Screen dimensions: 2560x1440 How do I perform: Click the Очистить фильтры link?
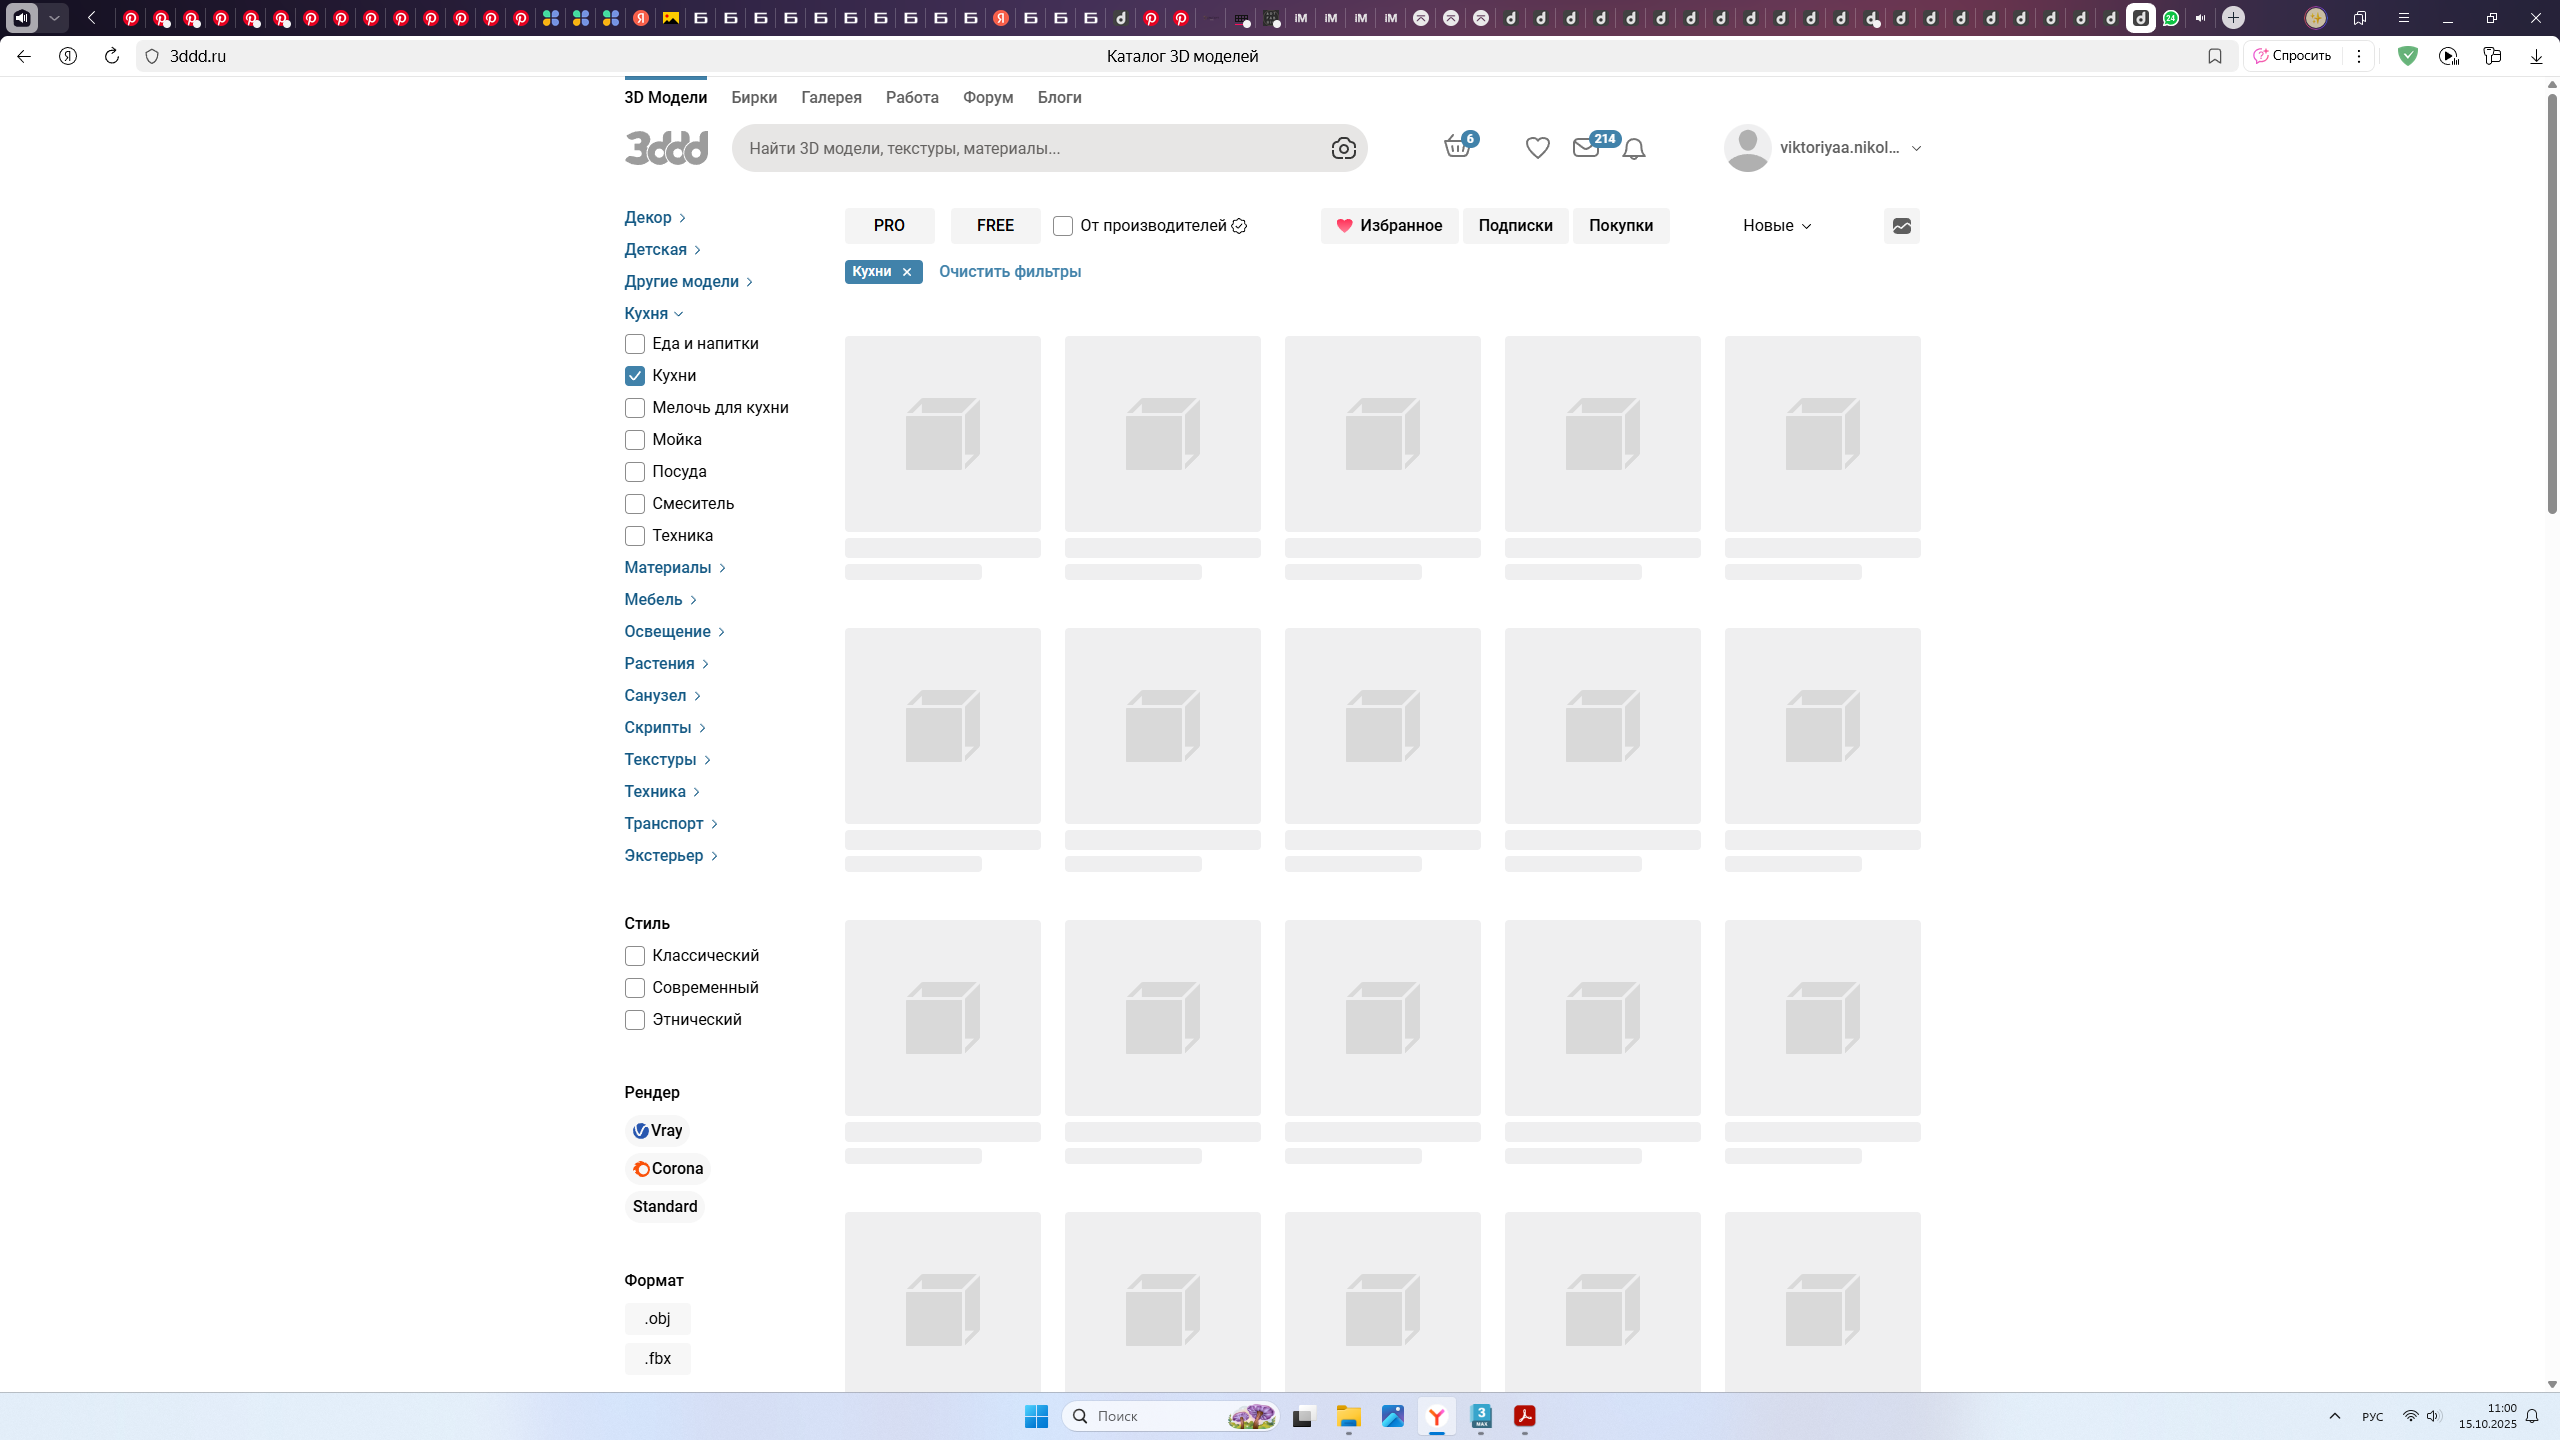(x=1009, y=272)
